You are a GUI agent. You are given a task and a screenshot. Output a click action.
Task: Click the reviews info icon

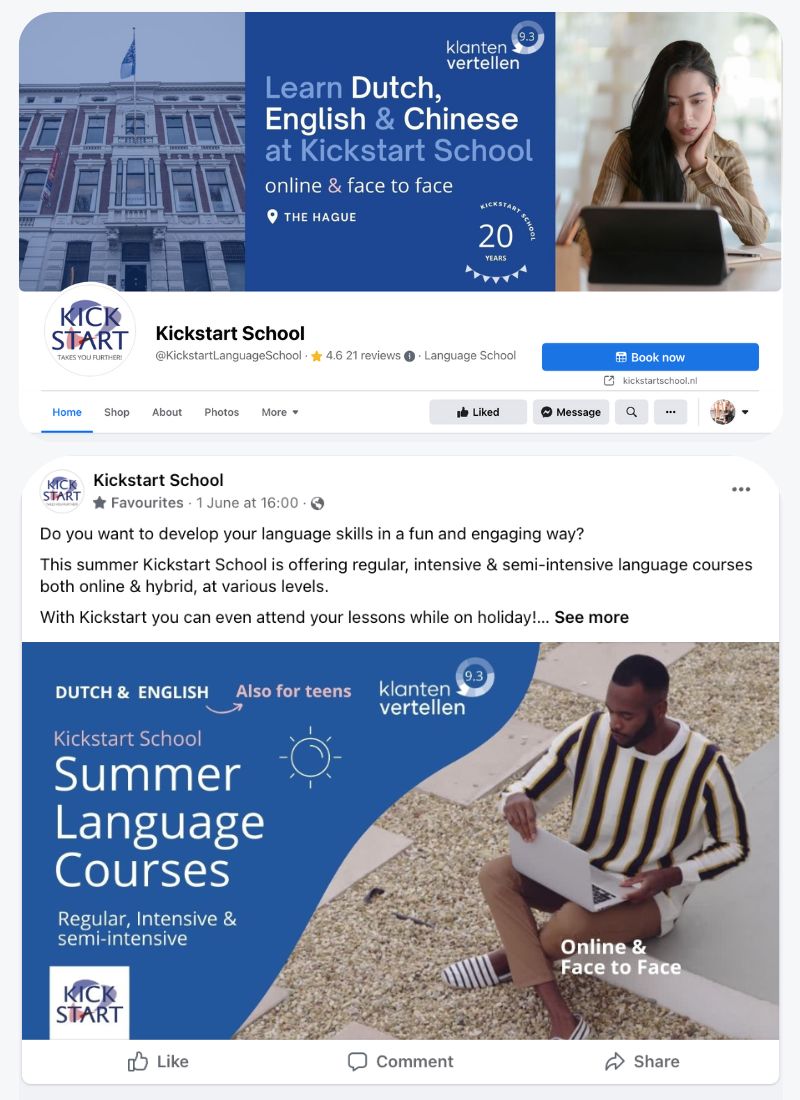pos(409,356)
